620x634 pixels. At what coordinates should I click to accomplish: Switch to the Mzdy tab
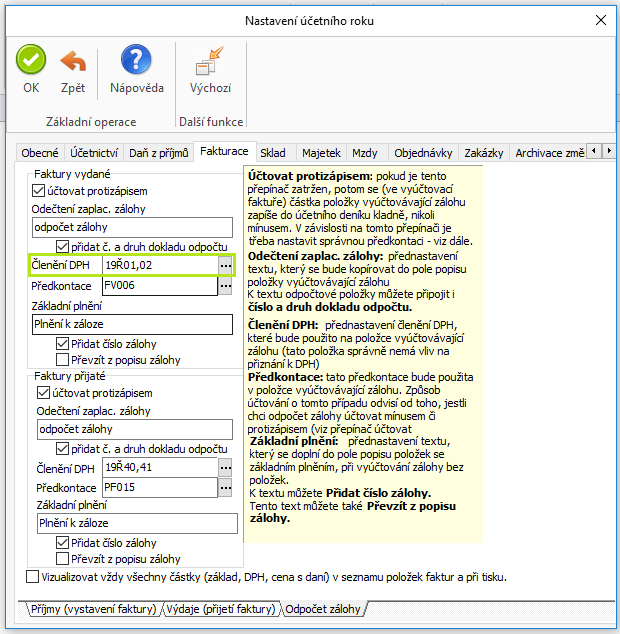tap(365, 153)
